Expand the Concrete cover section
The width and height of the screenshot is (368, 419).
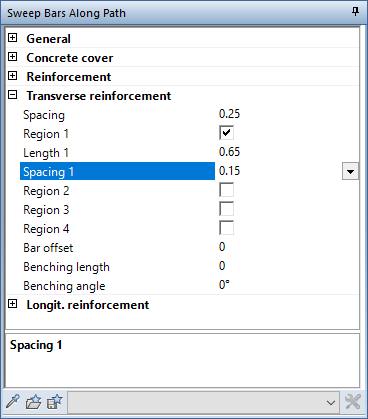pos(12,57)
